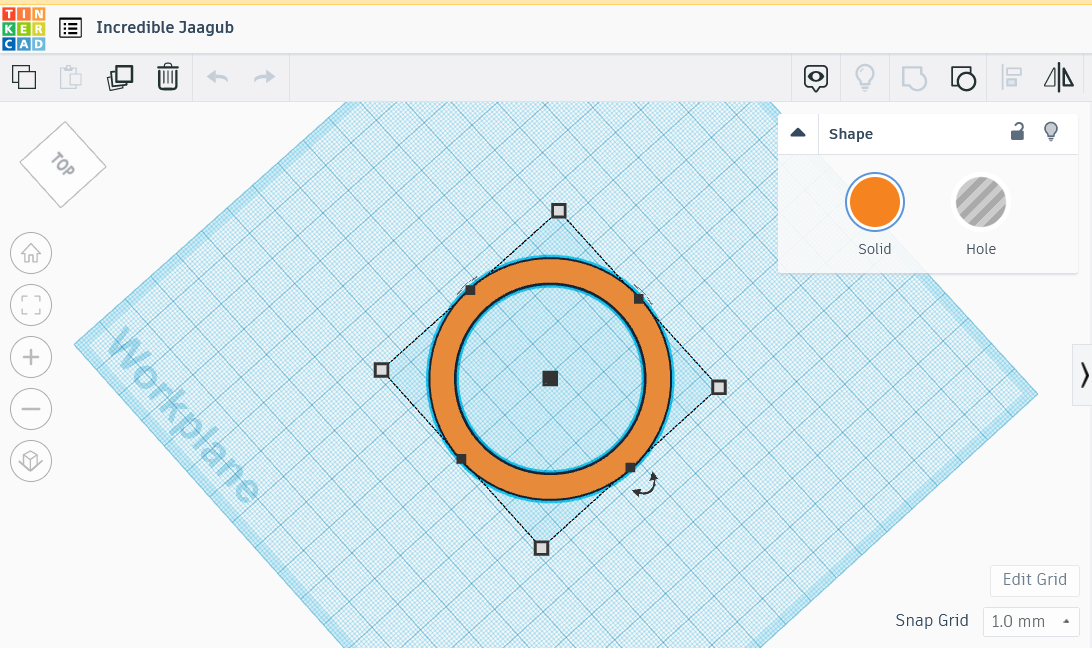The image size is (1092, 648).
Task: Click the left corner resize handle
Action: (x=381, y=370)
